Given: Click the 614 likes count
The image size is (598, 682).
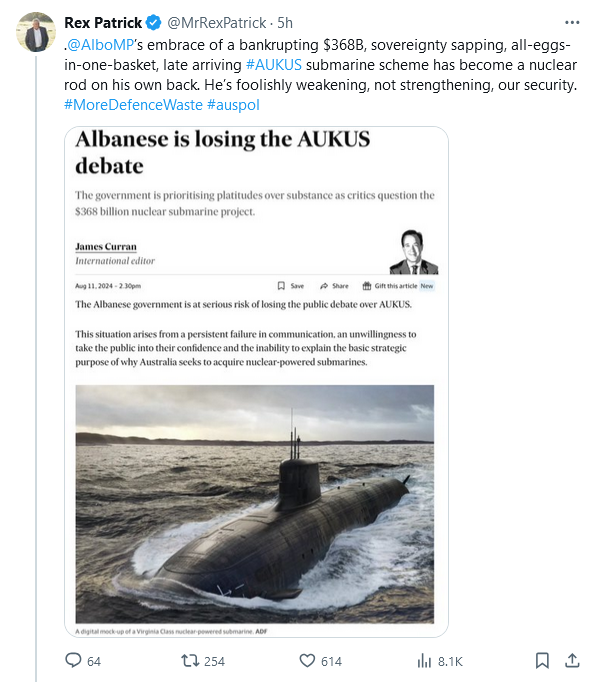Looking at the screenshot, I should coord(331,662).
